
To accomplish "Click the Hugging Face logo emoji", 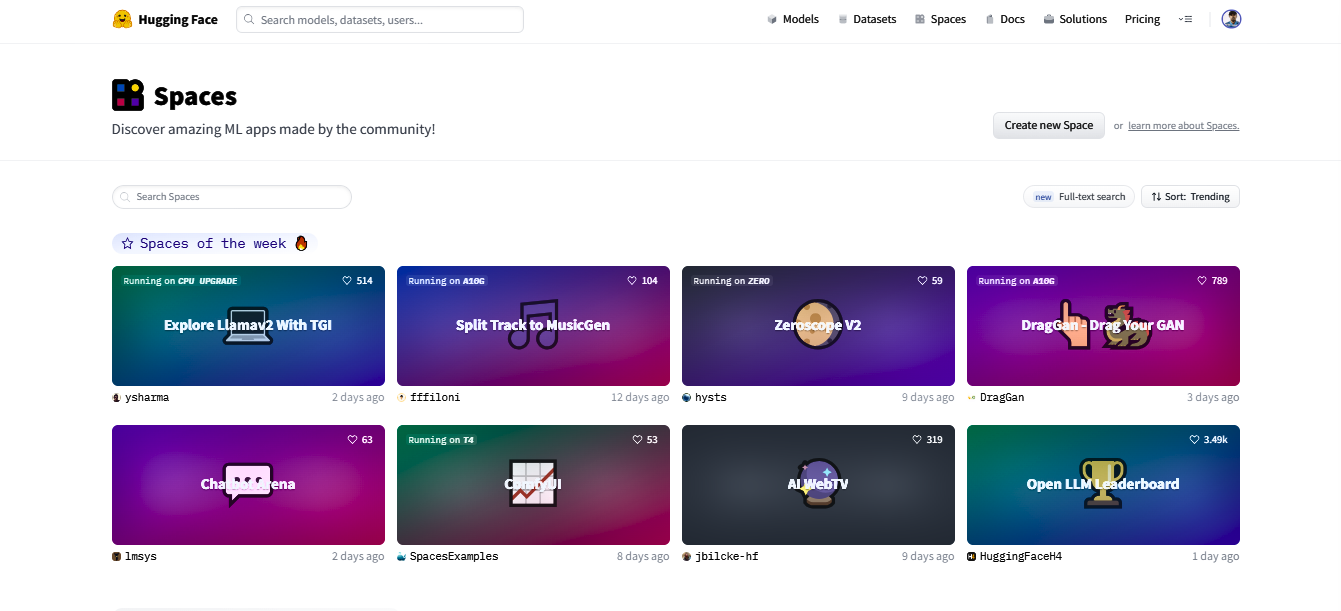I will [122, 19].
